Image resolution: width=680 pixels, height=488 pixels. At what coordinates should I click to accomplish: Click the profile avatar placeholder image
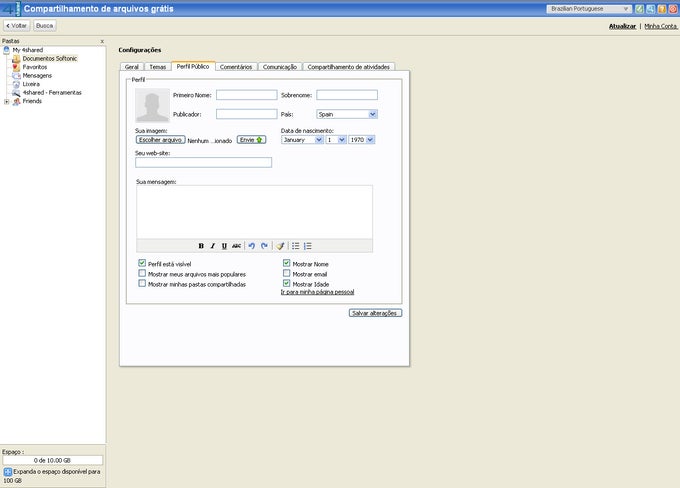pos(152,105)
